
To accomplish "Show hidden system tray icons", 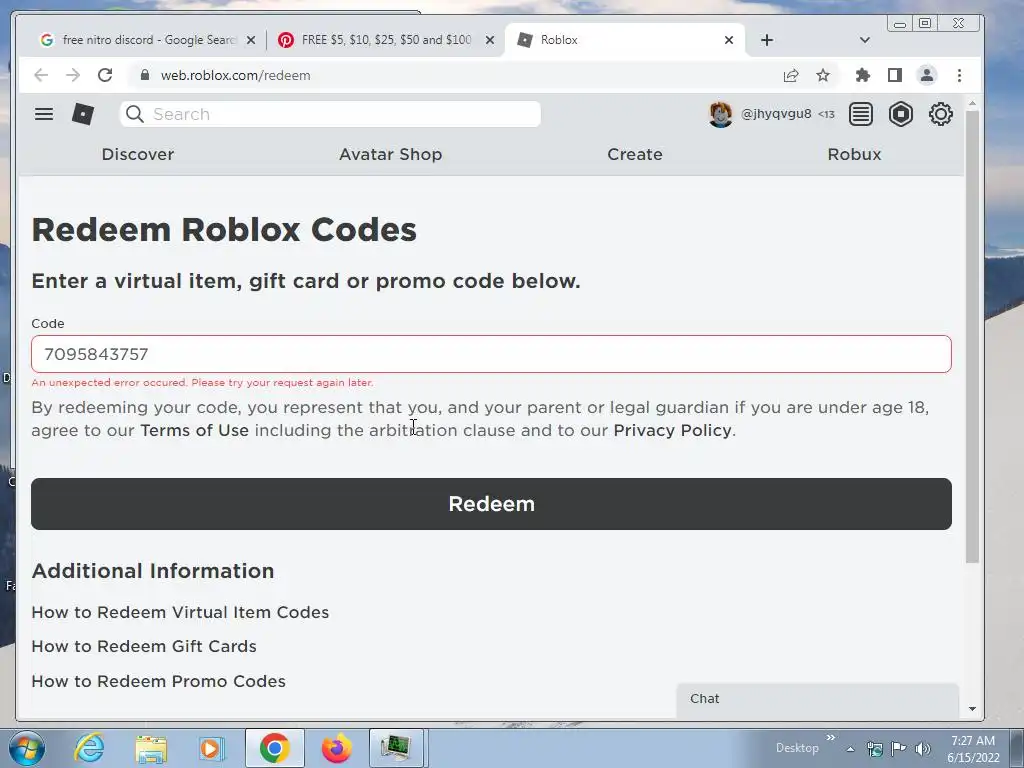I will [x=850, y=749].
